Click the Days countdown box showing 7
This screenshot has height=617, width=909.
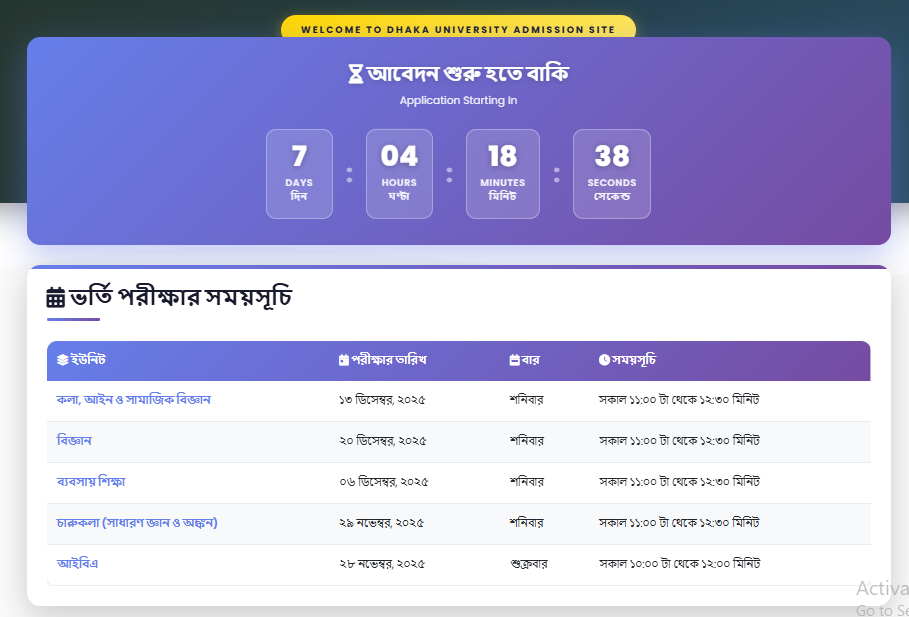299,174
